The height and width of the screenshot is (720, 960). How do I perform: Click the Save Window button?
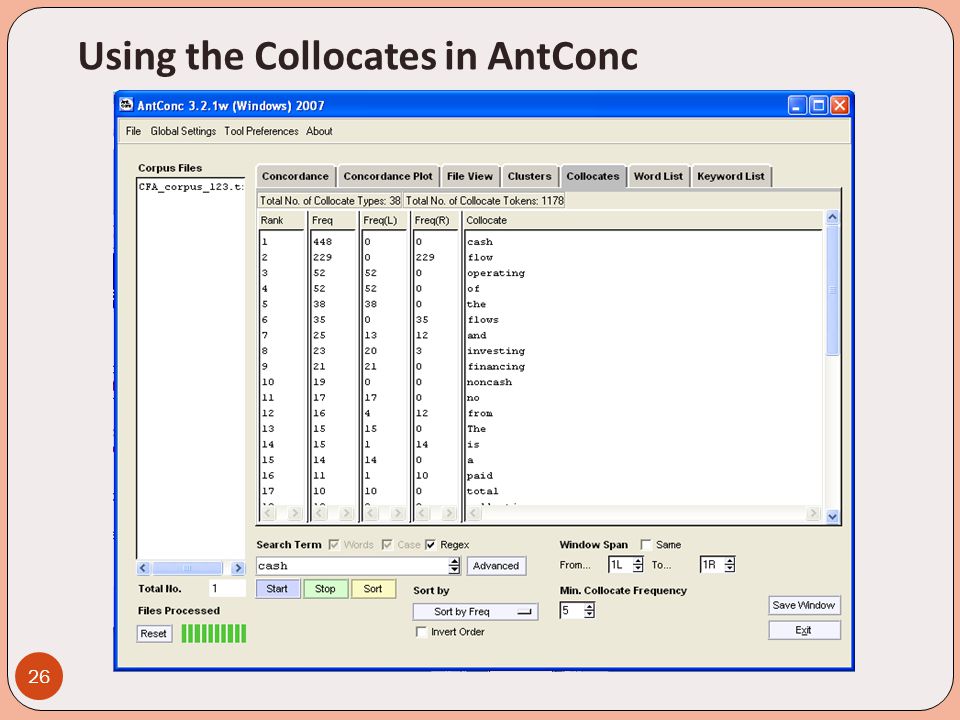pyautogui.click(x=804, y=605)
